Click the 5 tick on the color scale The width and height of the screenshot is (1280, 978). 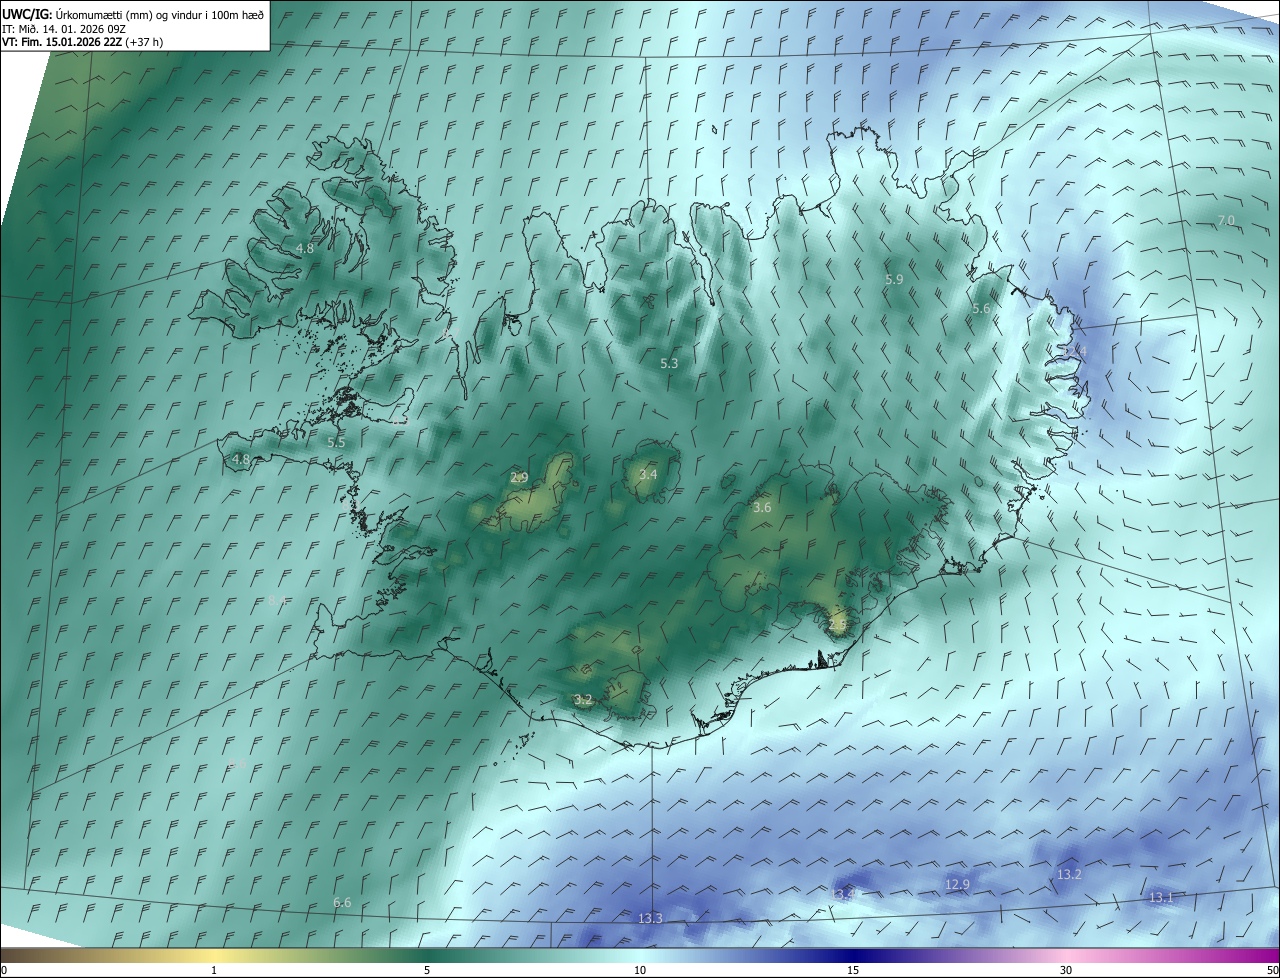pyautogui.click(x=427, y=970)
